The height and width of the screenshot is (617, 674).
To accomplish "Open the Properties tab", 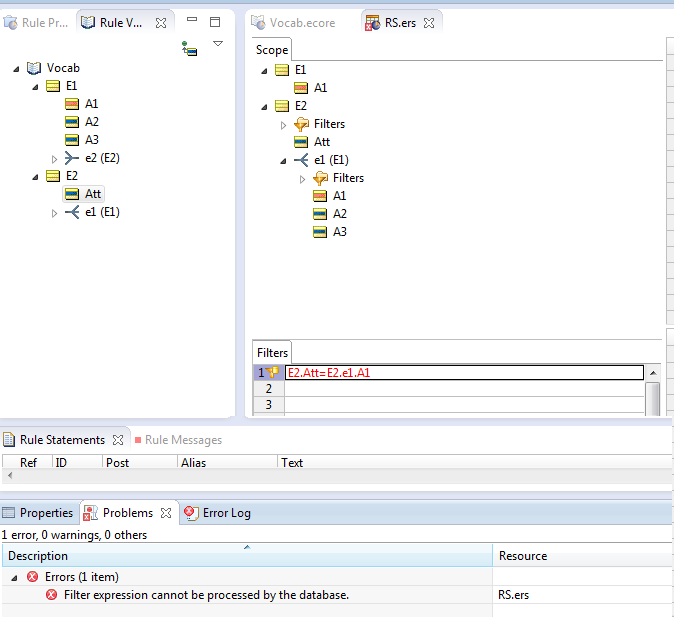I will coord(38,513).
